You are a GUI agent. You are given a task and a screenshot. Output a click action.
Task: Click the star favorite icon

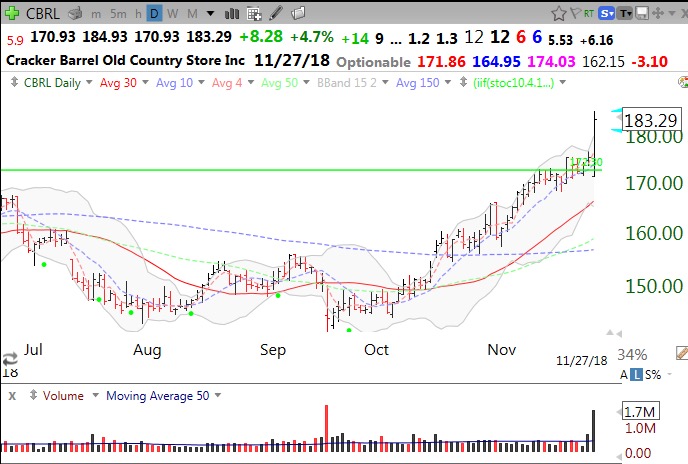[x=559, y=14]
